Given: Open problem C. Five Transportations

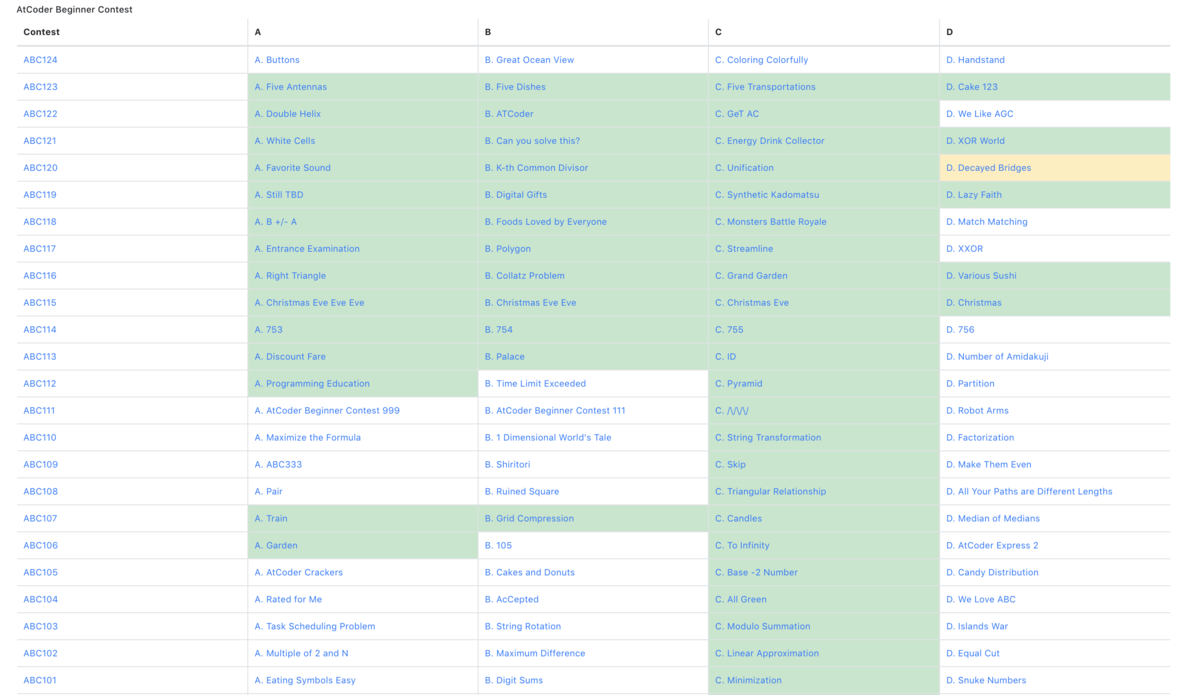Looking at the screenshot, I should pos(765,87).
